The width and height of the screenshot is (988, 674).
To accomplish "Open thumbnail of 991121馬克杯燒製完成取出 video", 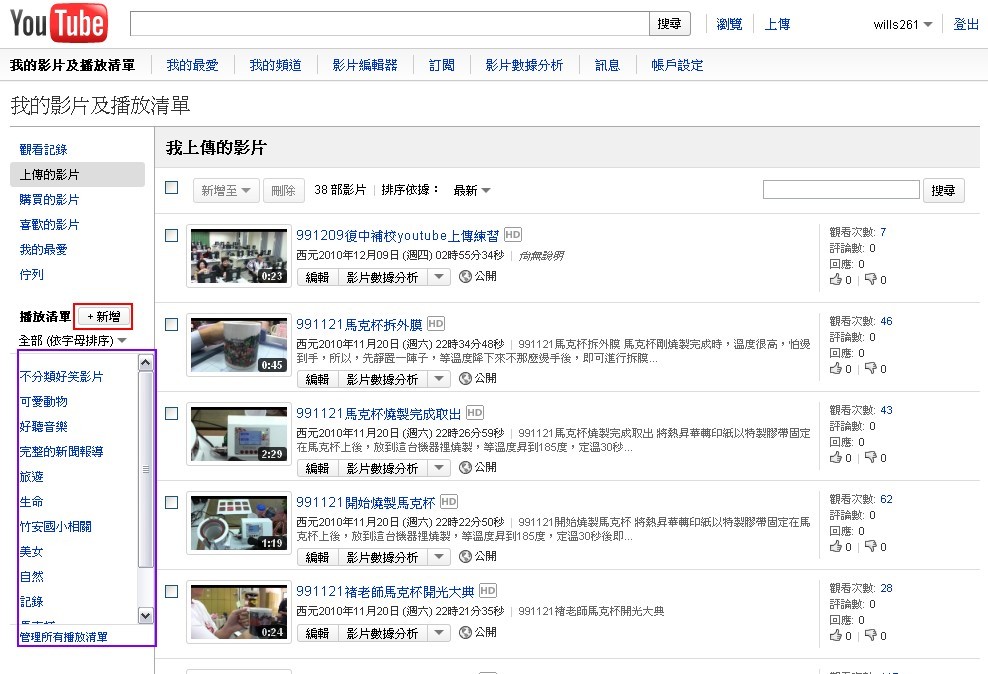I will pos(239,435).
